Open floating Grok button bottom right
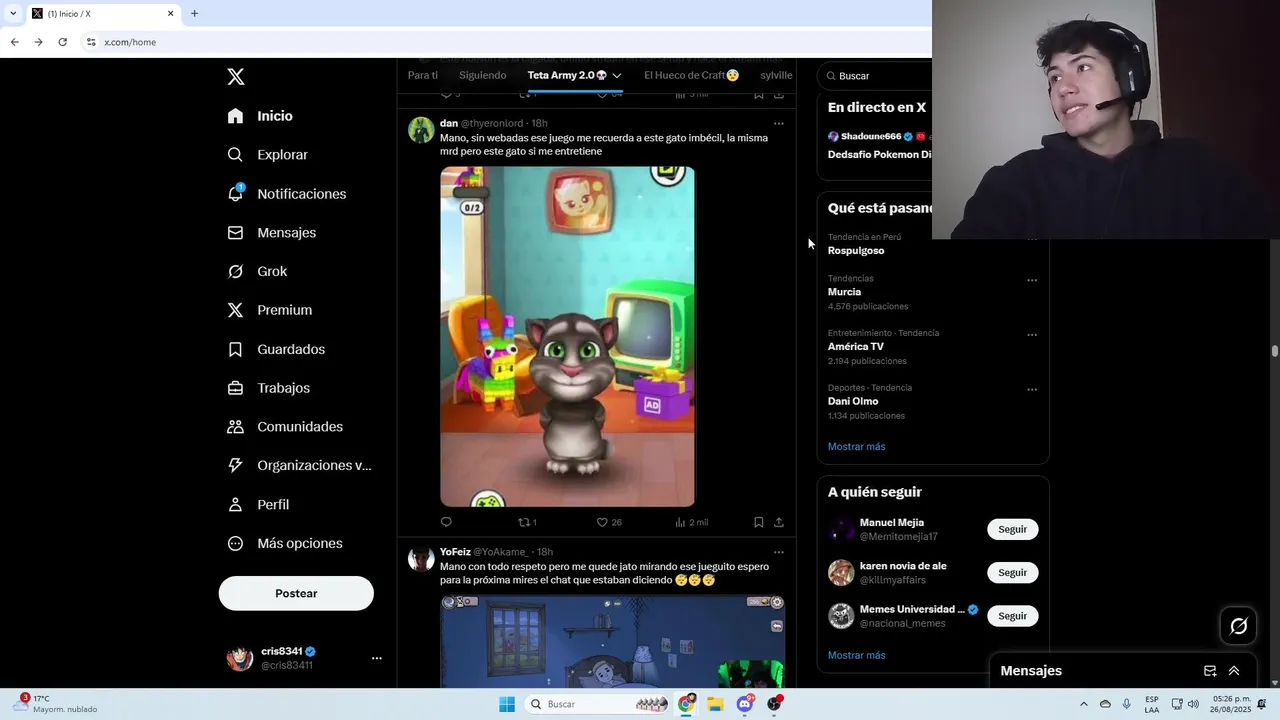The width and height of the screenshot is (1280, 720). coord(1239,626)
